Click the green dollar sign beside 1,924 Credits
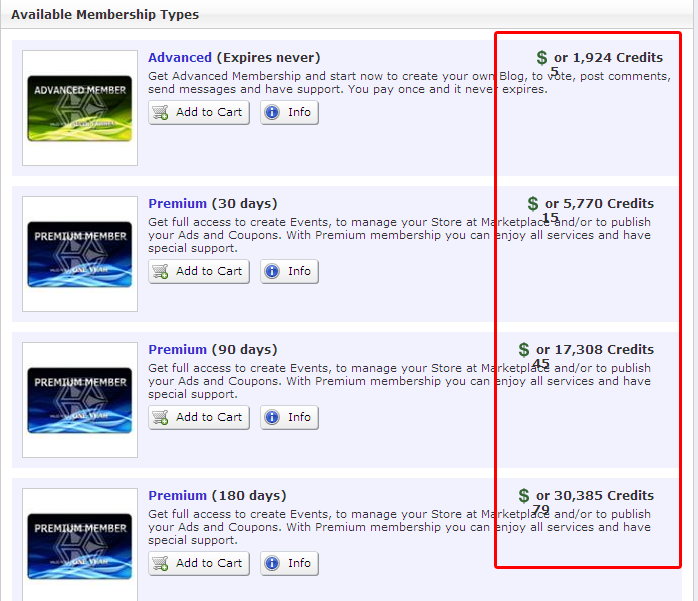 542,58
